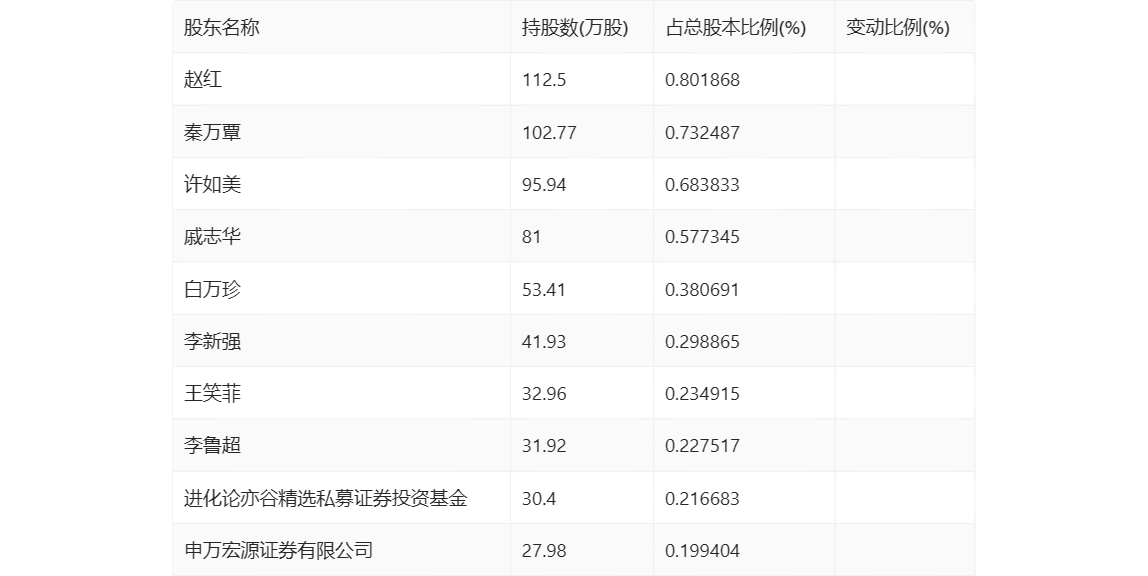Screen dimensions: 1148x576
Task: Click percentage value 0.577345
Action: tap(702, 236)
